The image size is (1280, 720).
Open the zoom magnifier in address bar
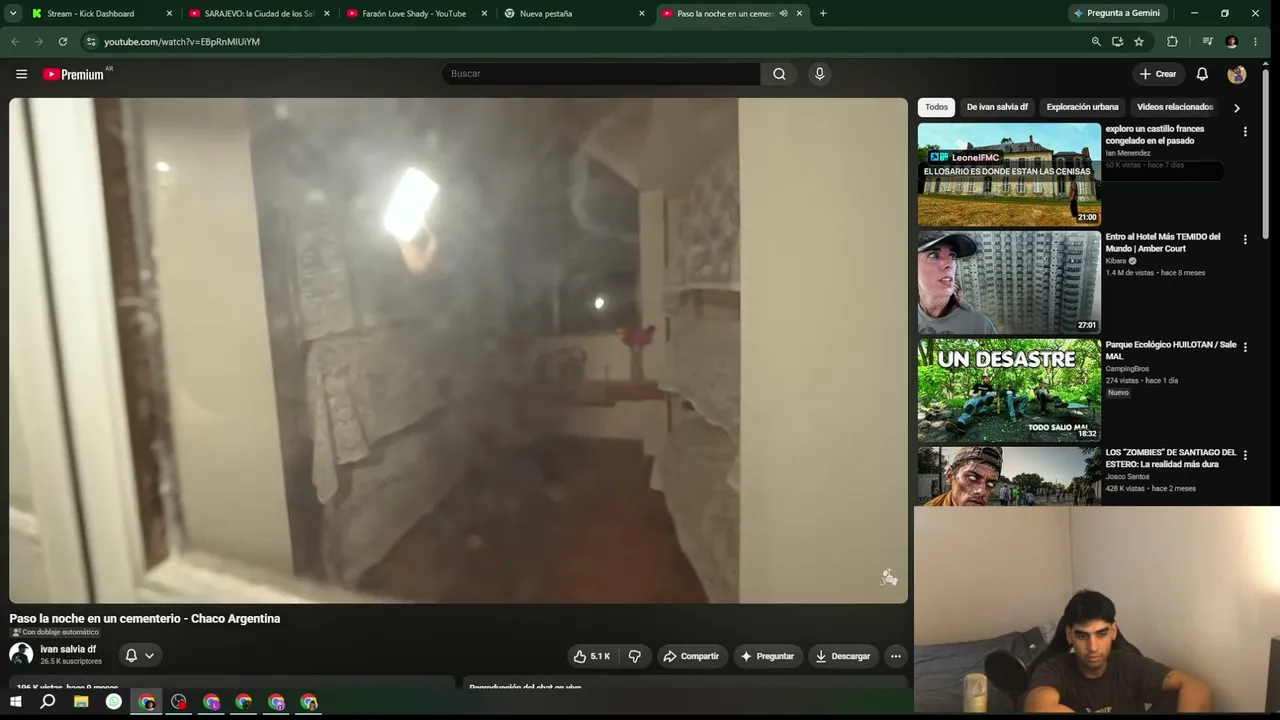click(x=1096, y=42)
